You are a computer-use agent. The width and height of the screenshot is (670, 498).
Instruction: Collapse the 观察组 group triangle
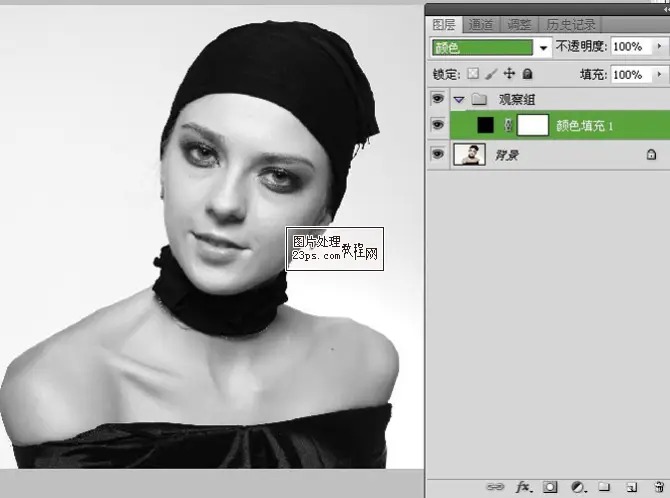pos(459,99)
